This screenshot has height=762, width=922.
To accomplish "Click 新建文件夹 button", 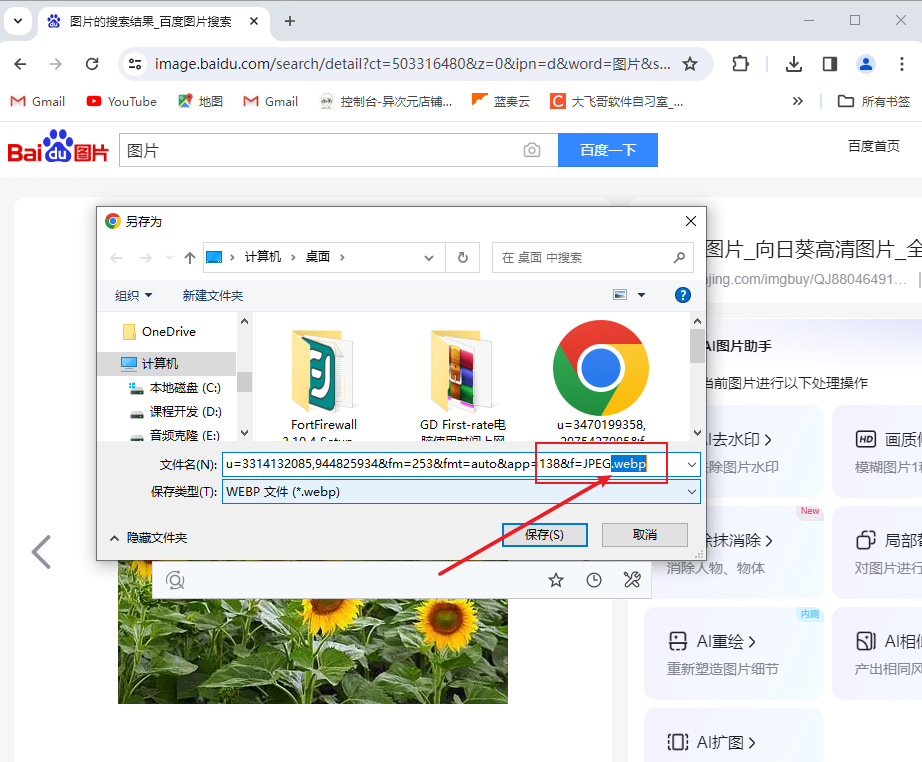I will [212, 295].
